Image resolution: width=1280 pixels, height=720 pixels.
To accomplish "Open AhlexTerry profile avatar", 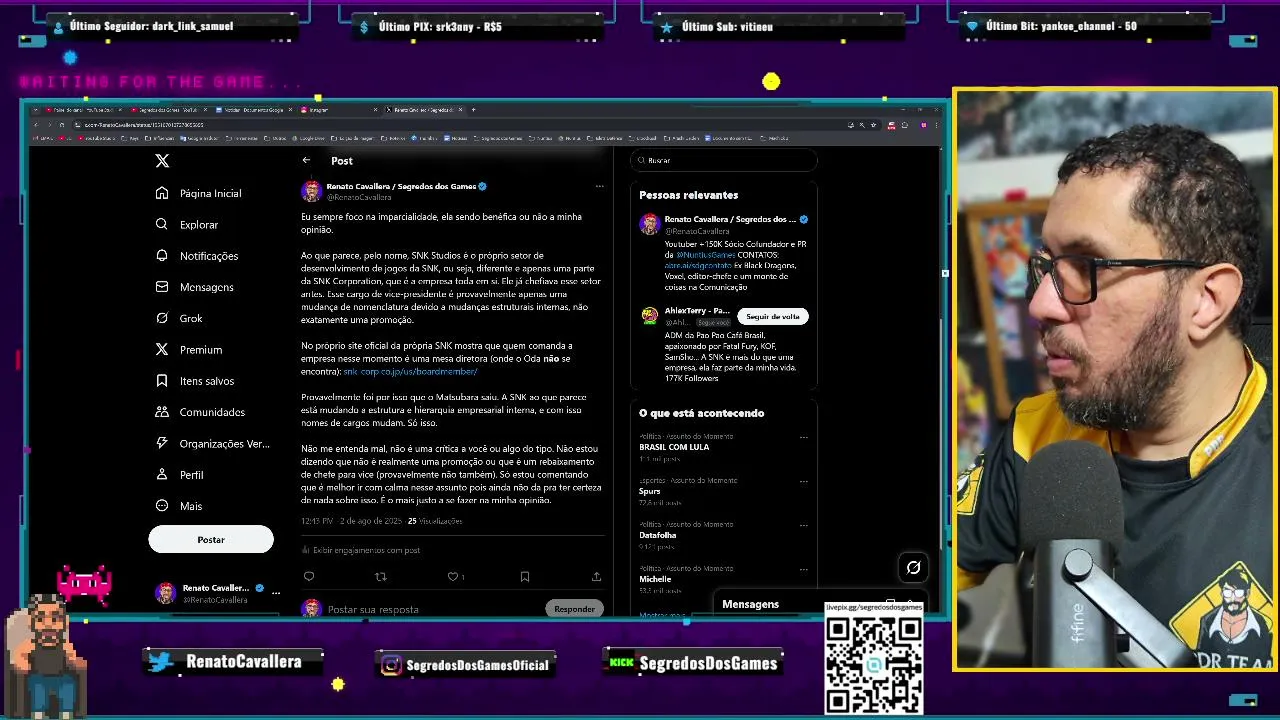I will (x=650, y=315).
